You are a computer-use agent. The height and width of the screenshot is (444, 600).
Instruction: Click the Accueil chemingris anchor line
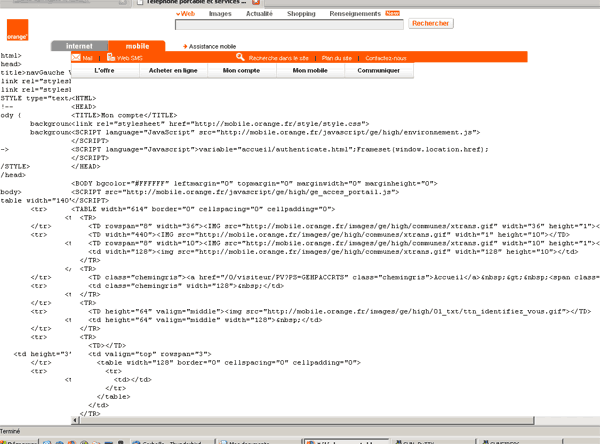pyautogui.click(x=344, y=278)
